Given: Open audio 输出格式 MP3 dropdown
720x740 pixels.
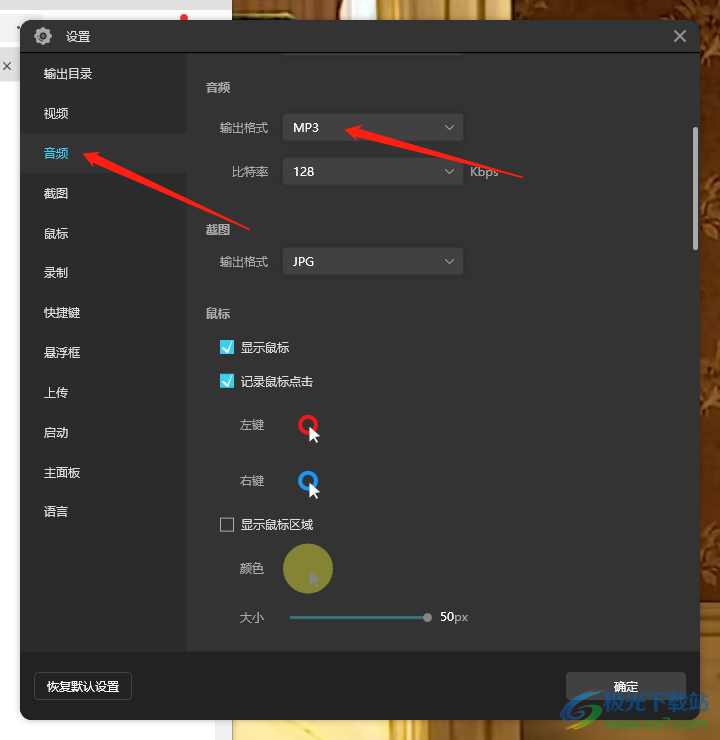Looking at the screenshot, I should pyautogui.click(x=373, y=127).
